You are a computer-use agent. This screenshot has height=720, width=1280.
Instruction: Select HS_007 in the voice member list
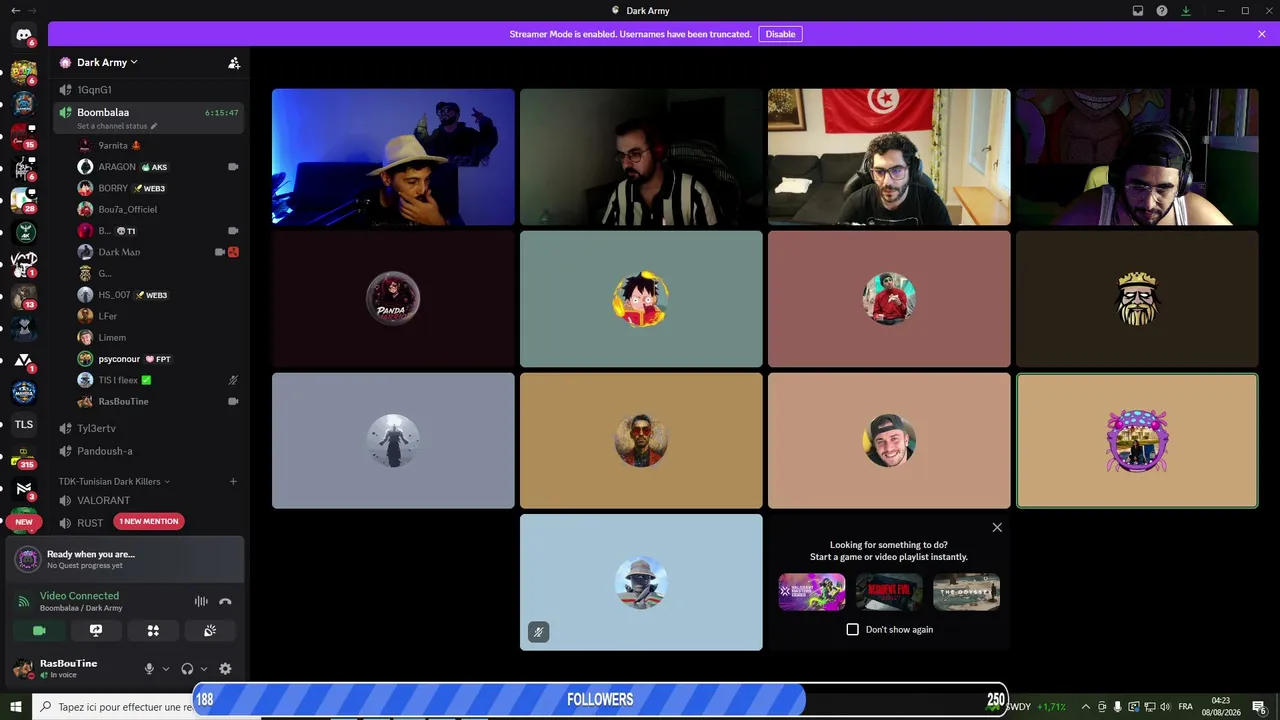[159, 295]
